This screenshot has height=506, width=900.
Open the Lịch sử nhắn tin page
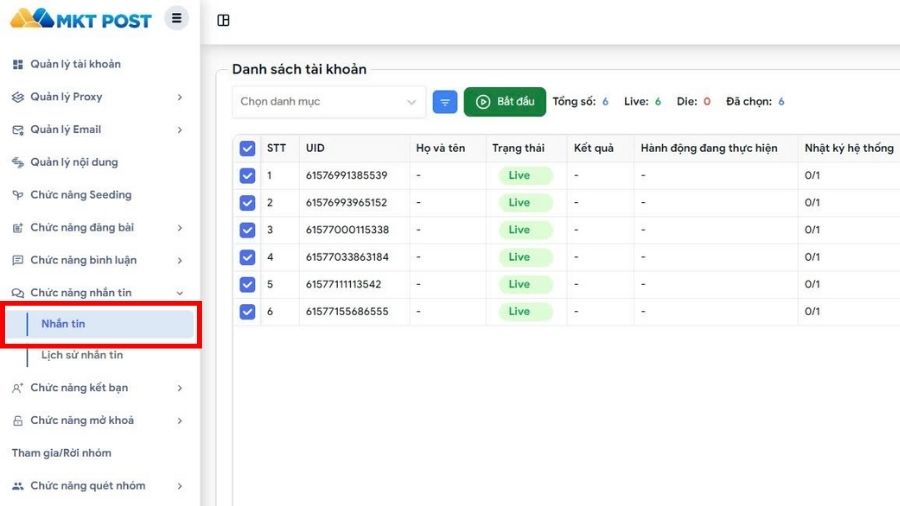82,355
